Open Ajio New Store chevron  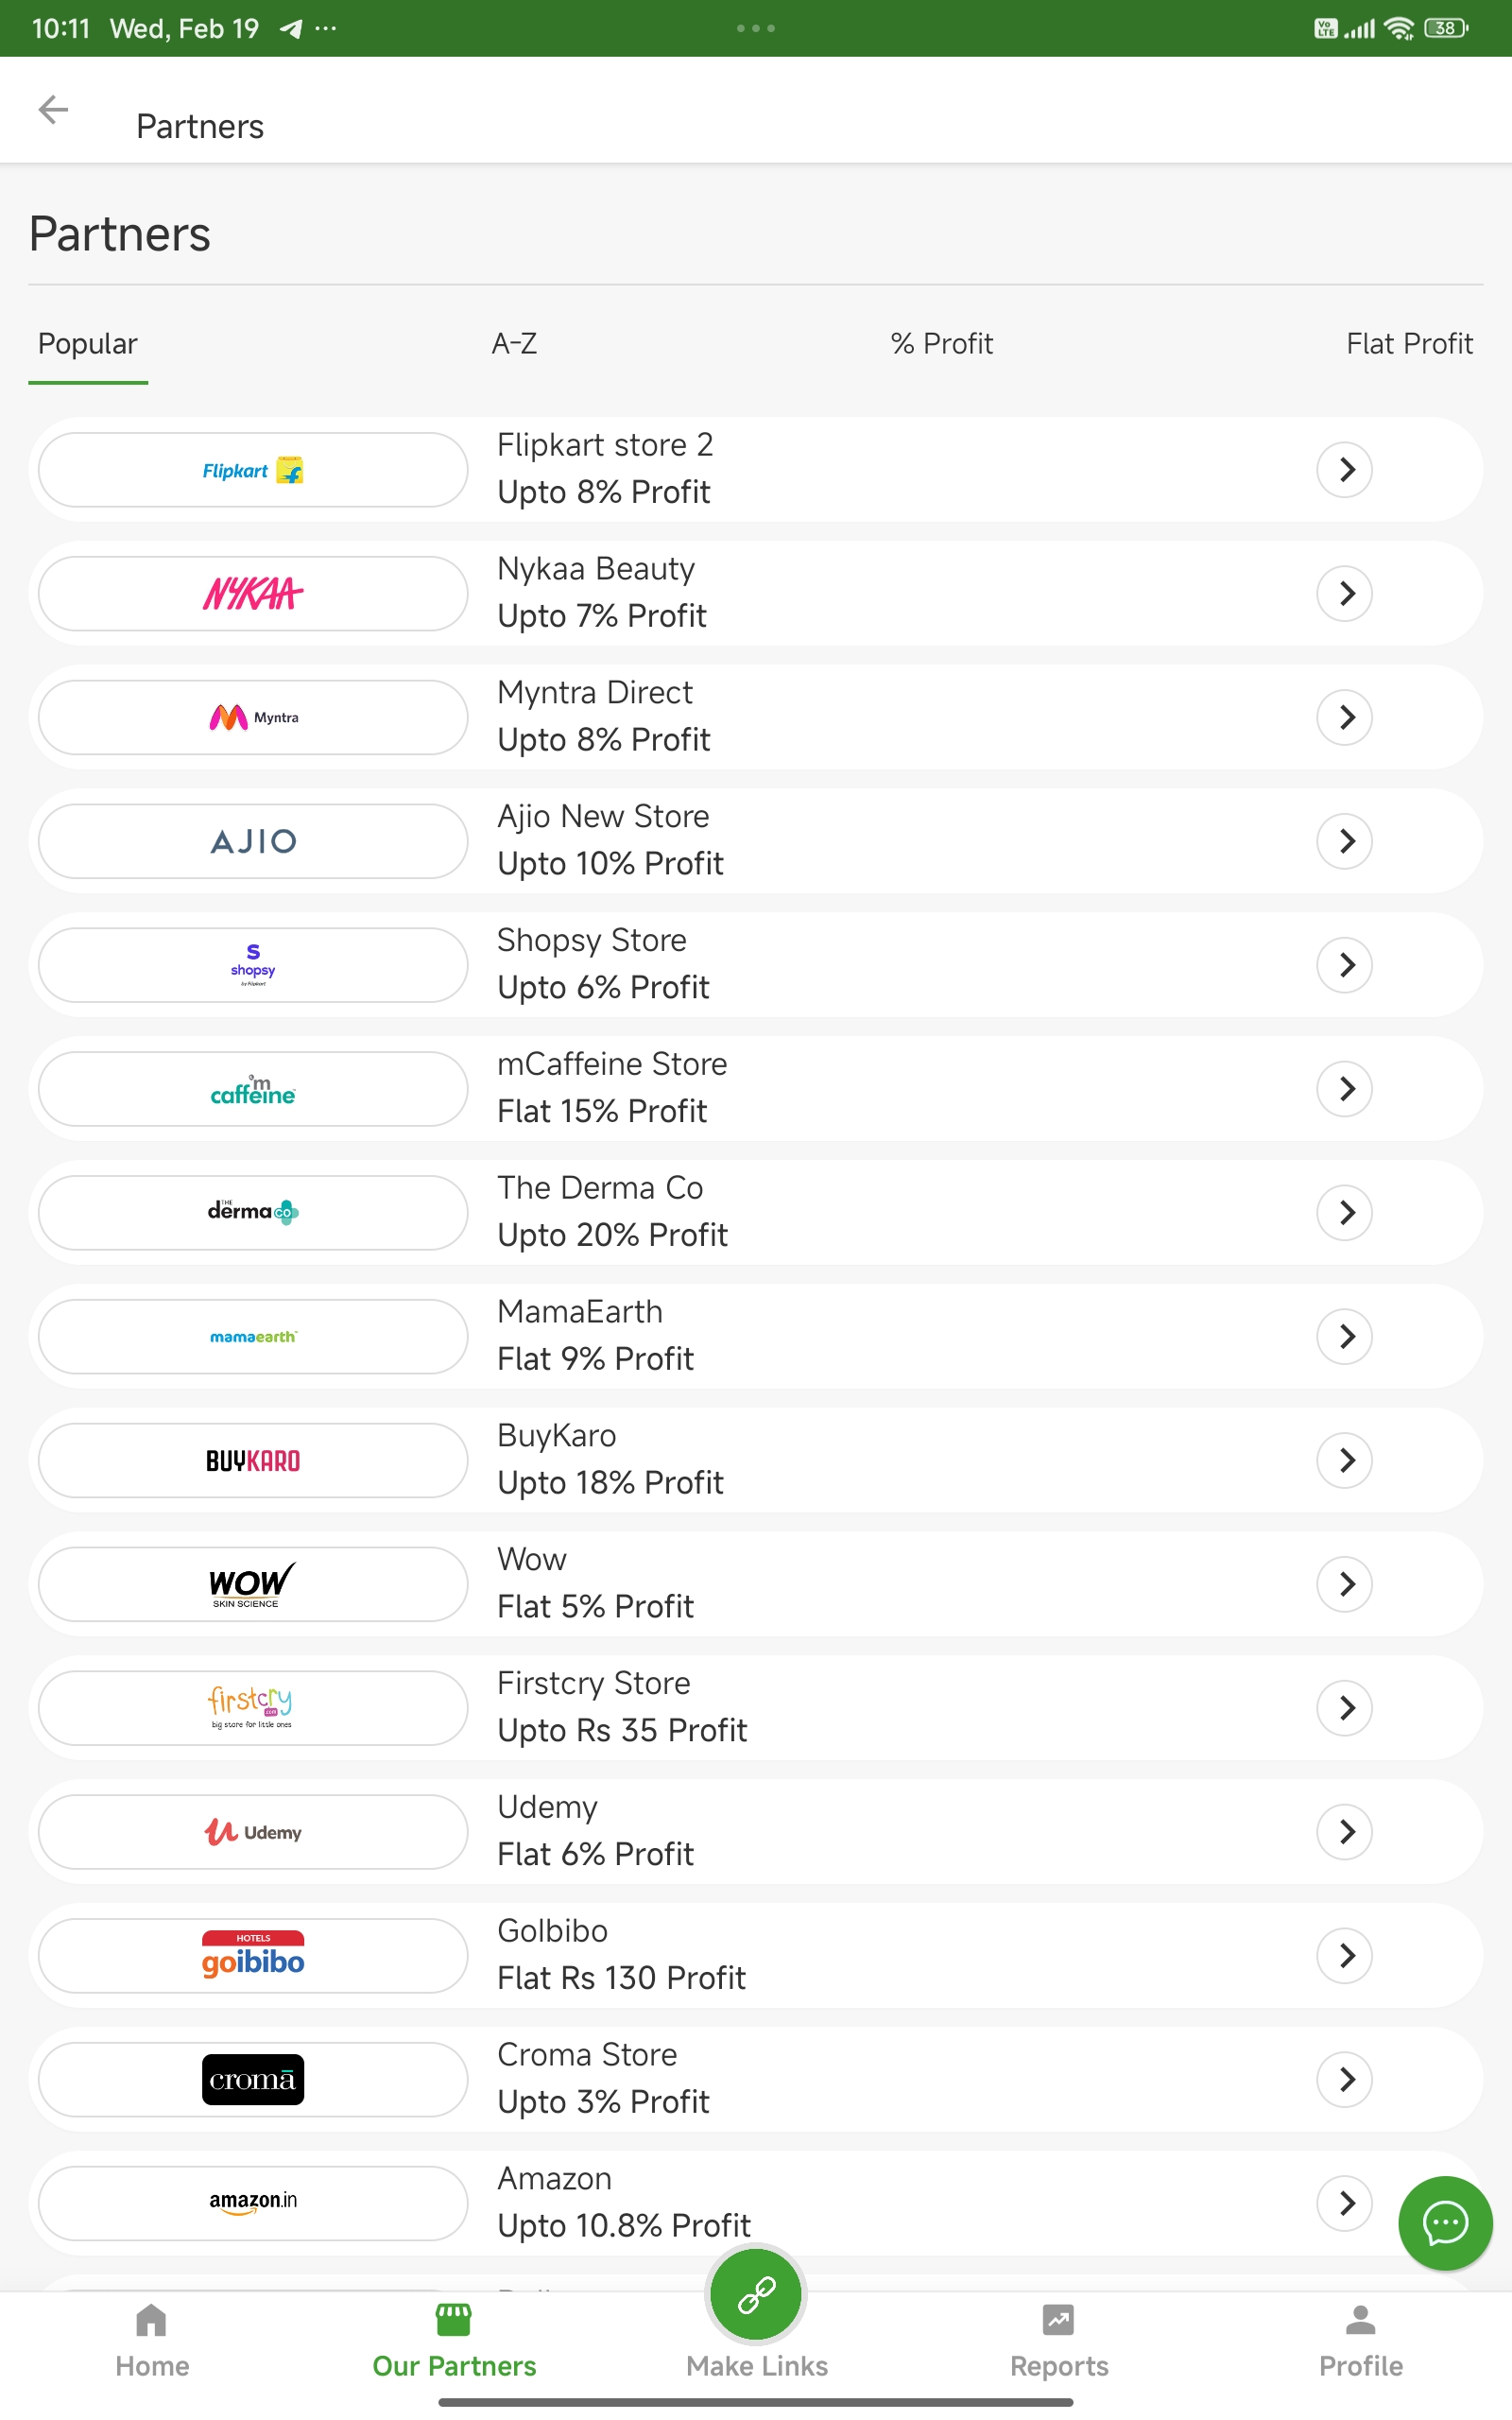pos(1345,841)
